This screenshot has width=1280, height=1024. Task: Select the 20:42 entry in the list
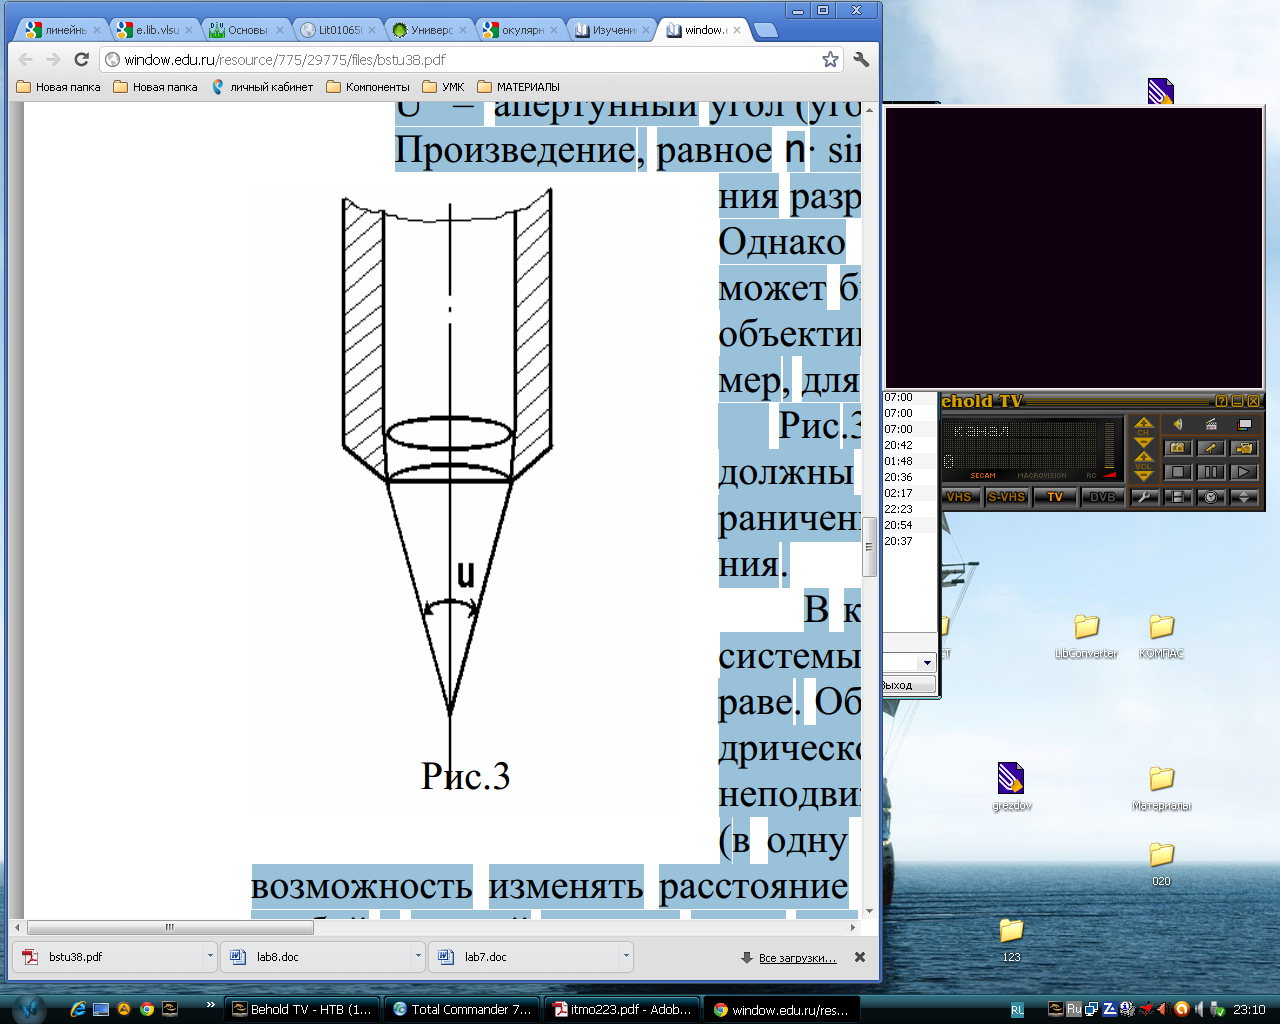click(x=908, y=445)
